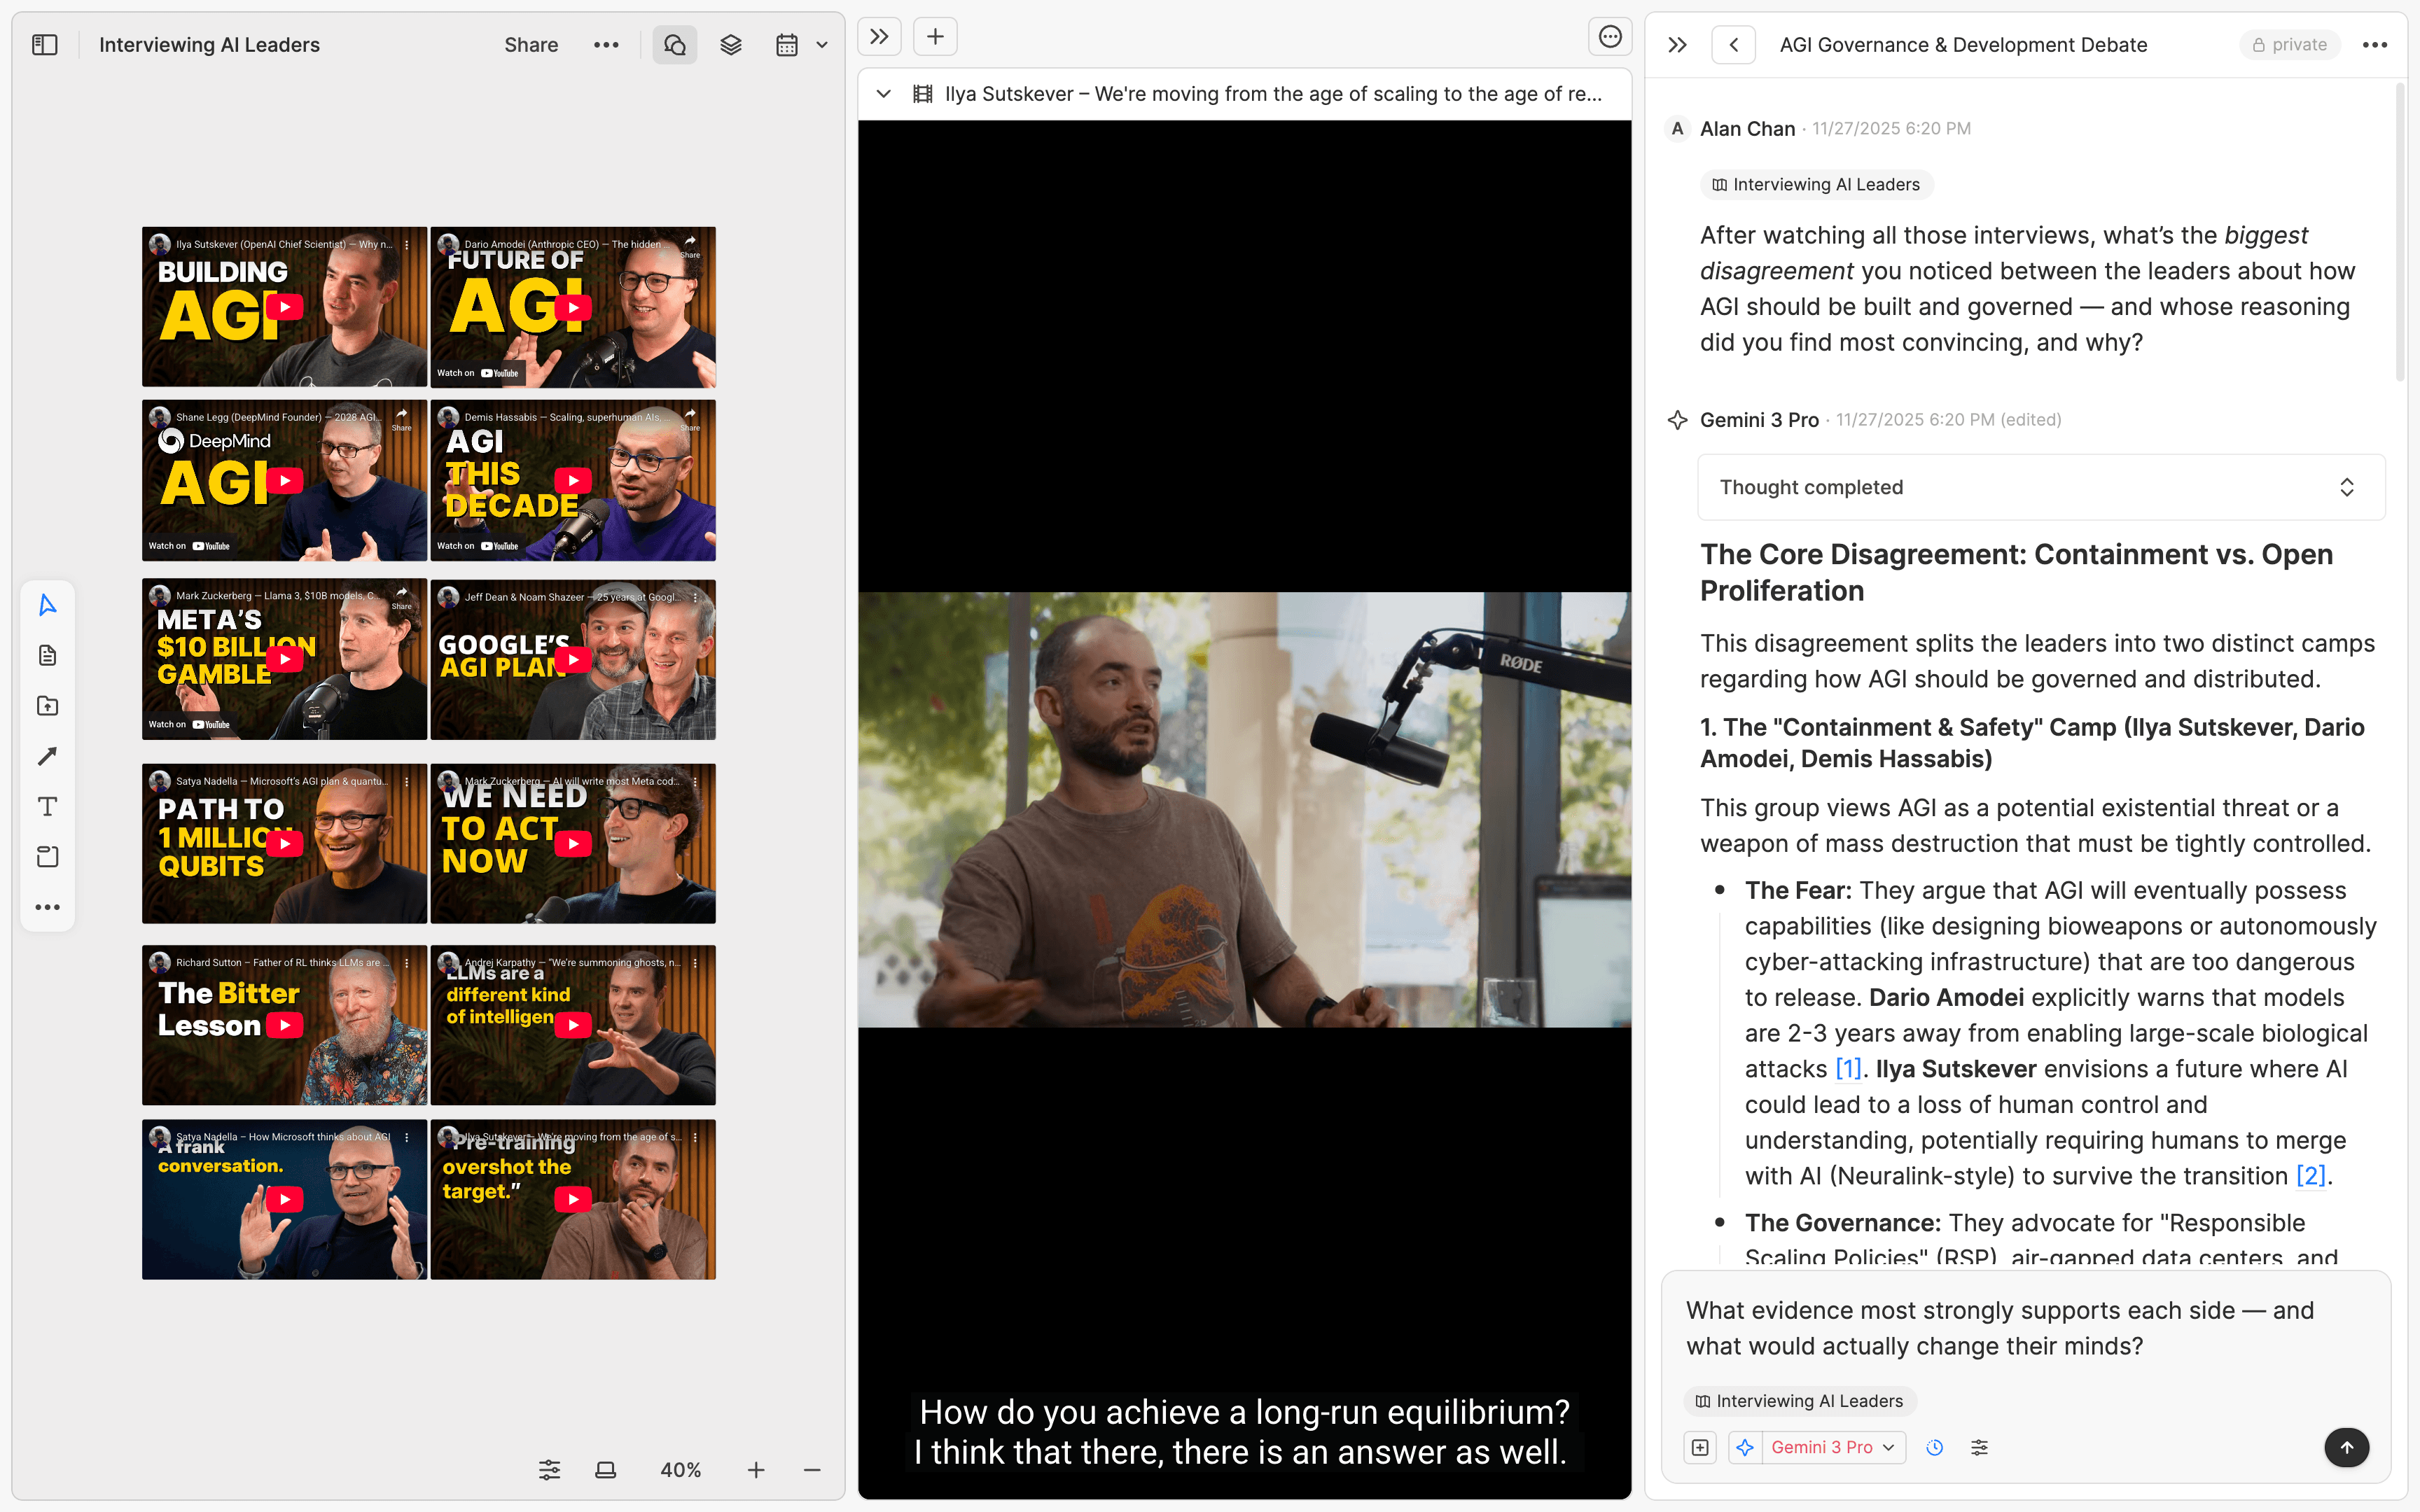Screen dimensions: 2420x1512
Task: Open the more options menu beside Share
Action: 606,44
